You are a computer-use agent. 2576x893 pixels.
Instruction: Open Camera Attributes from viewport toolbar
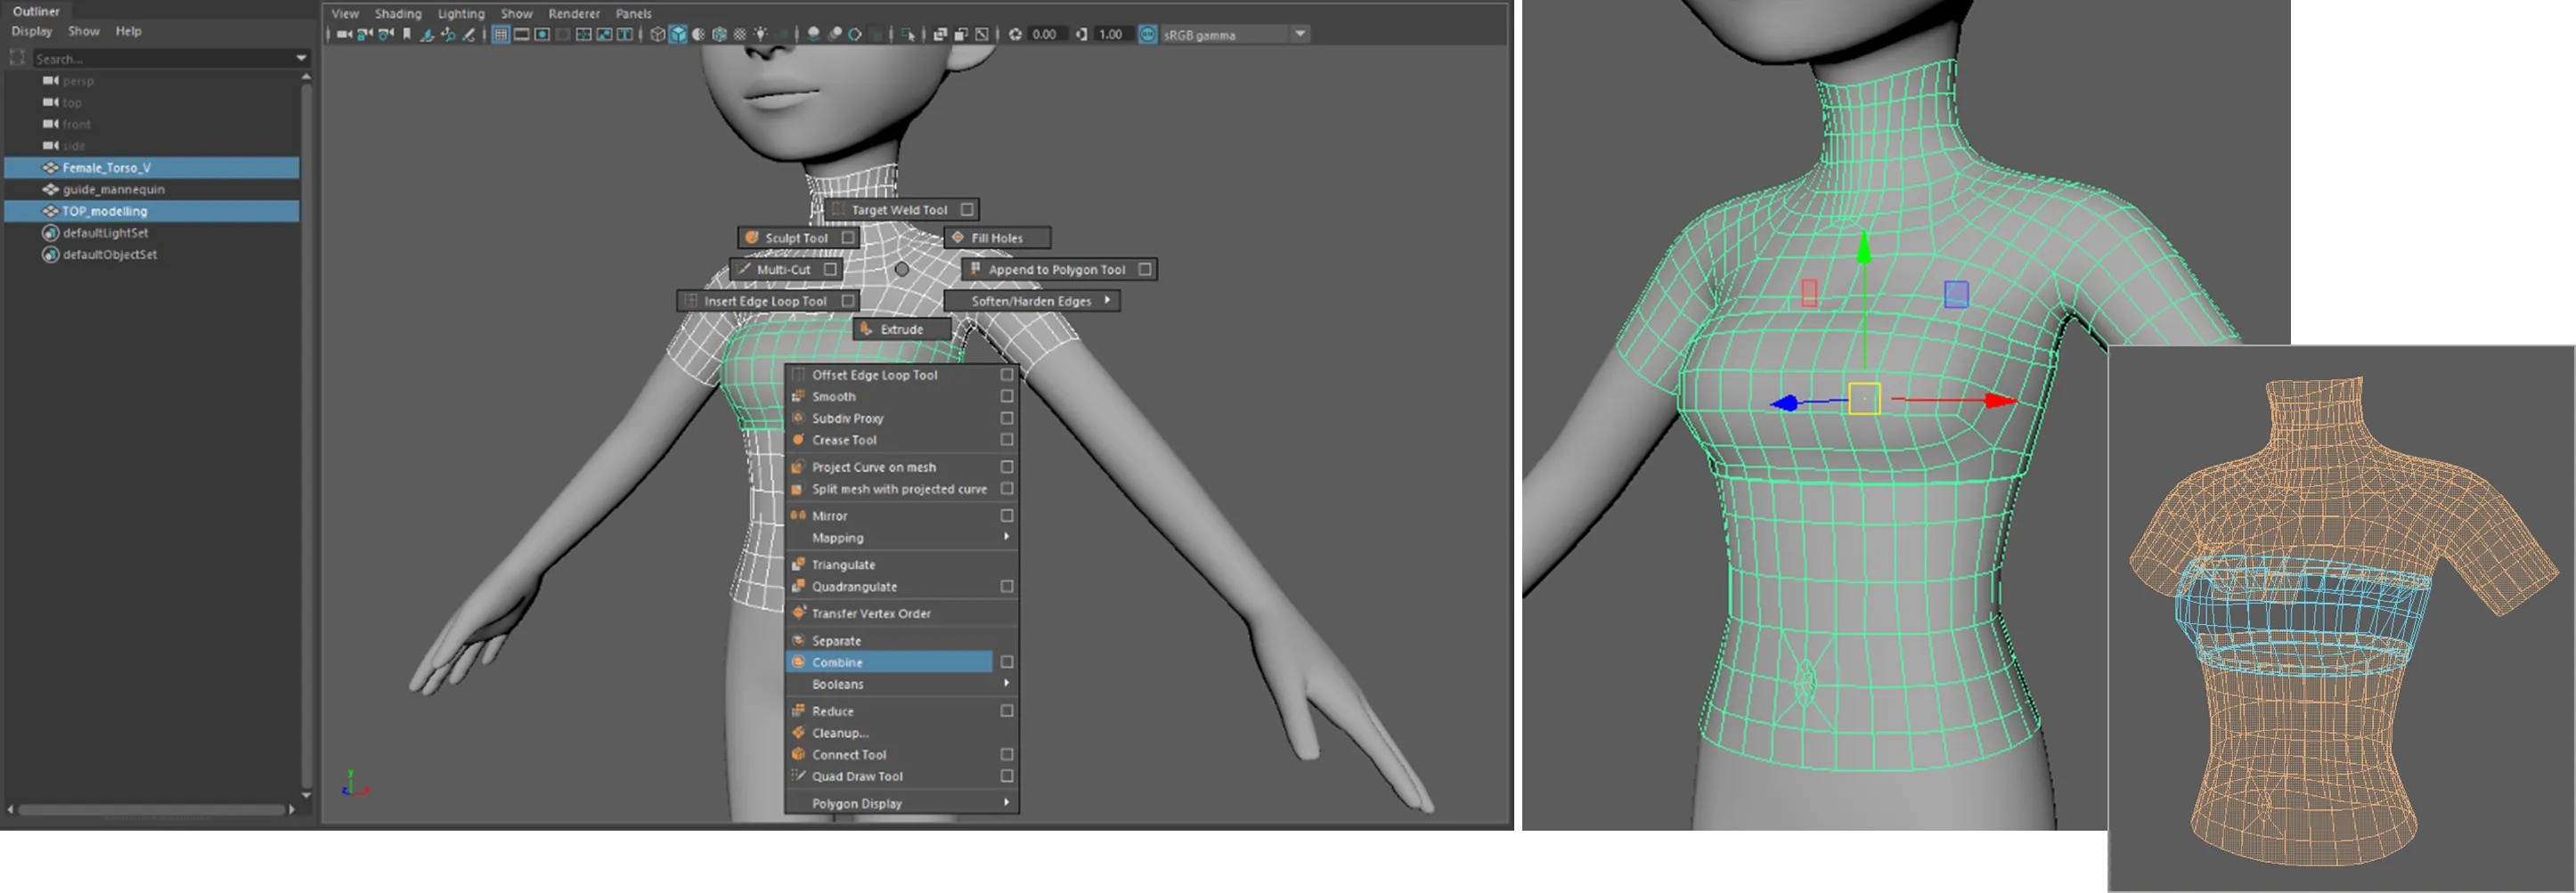(386, 34)
